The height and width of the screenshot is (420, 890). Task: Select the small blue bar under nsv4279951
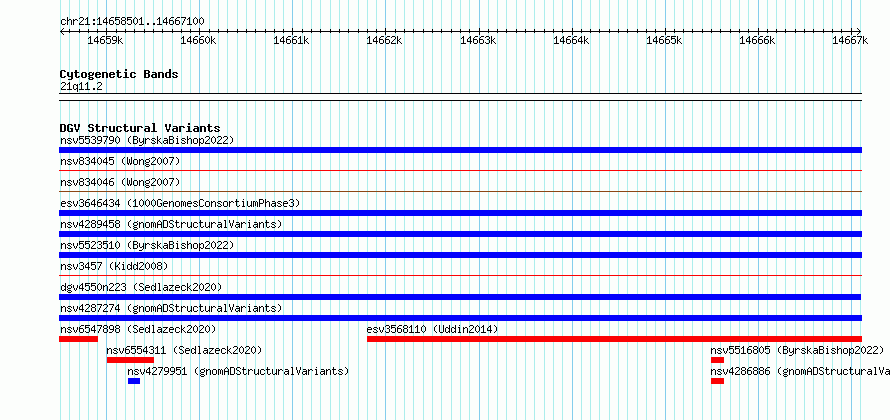[134, 381]
